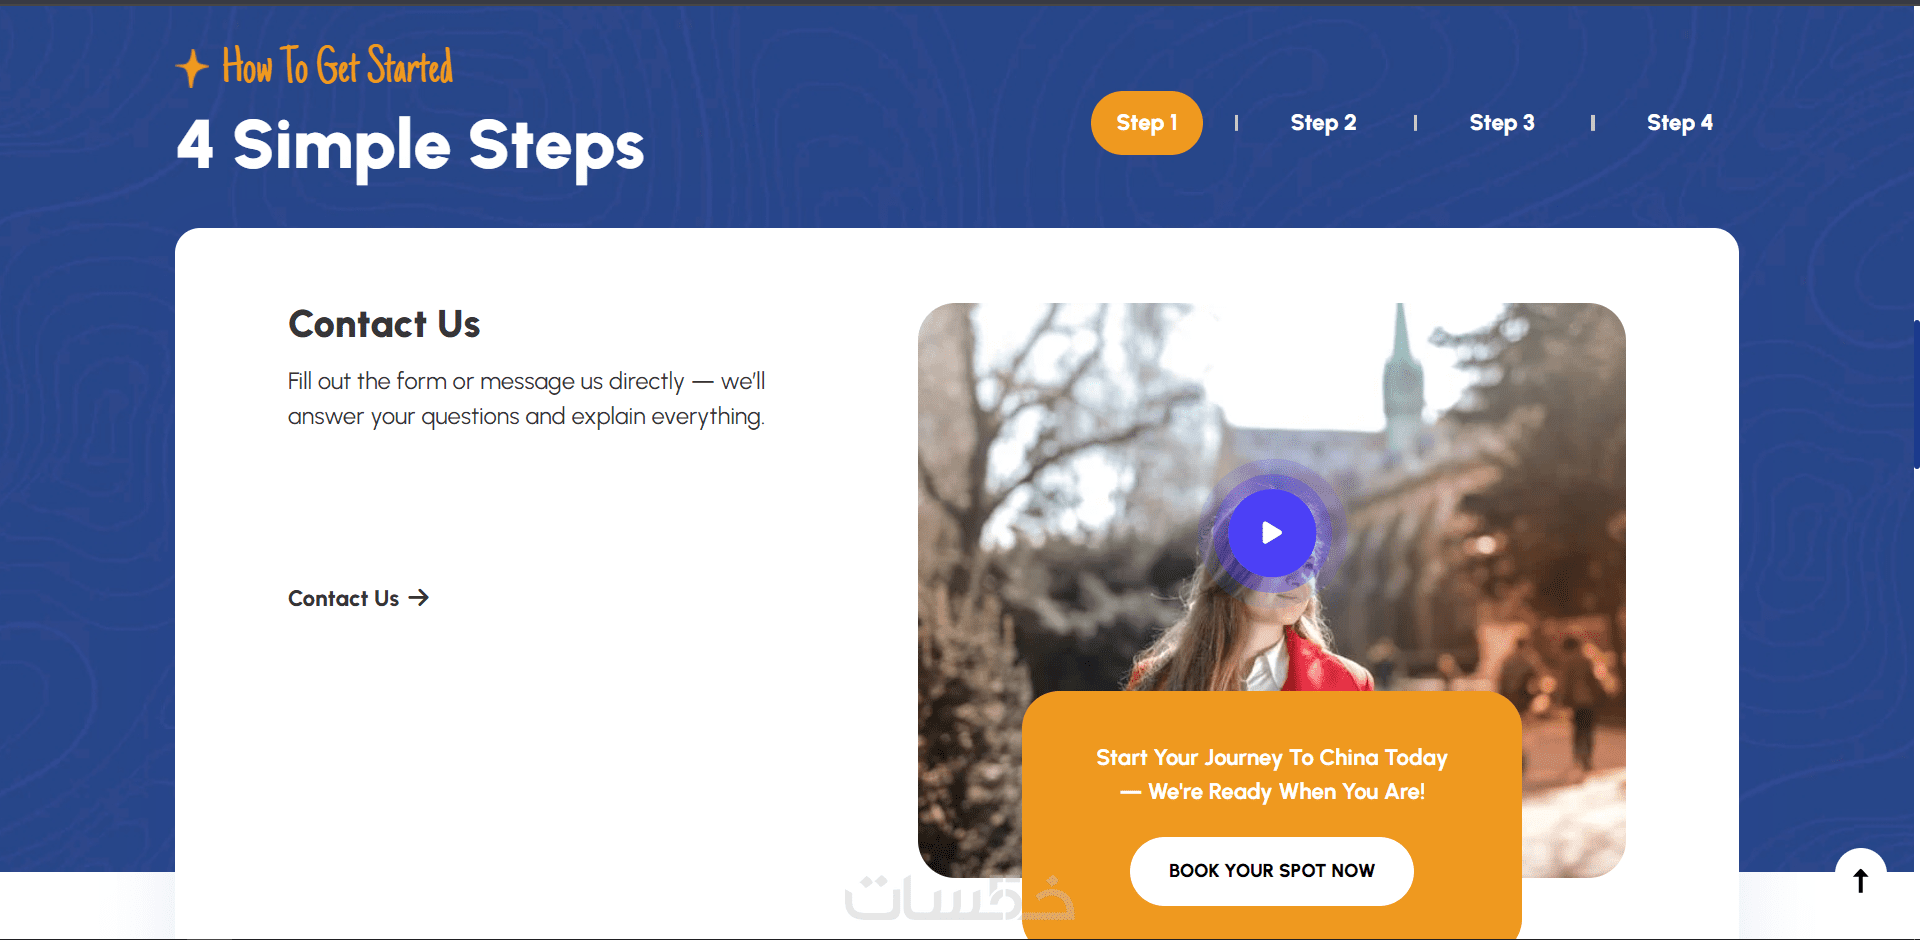Click the 4 Simple Steps heading
1920x940 pixels.
click(x=410, y=145)
